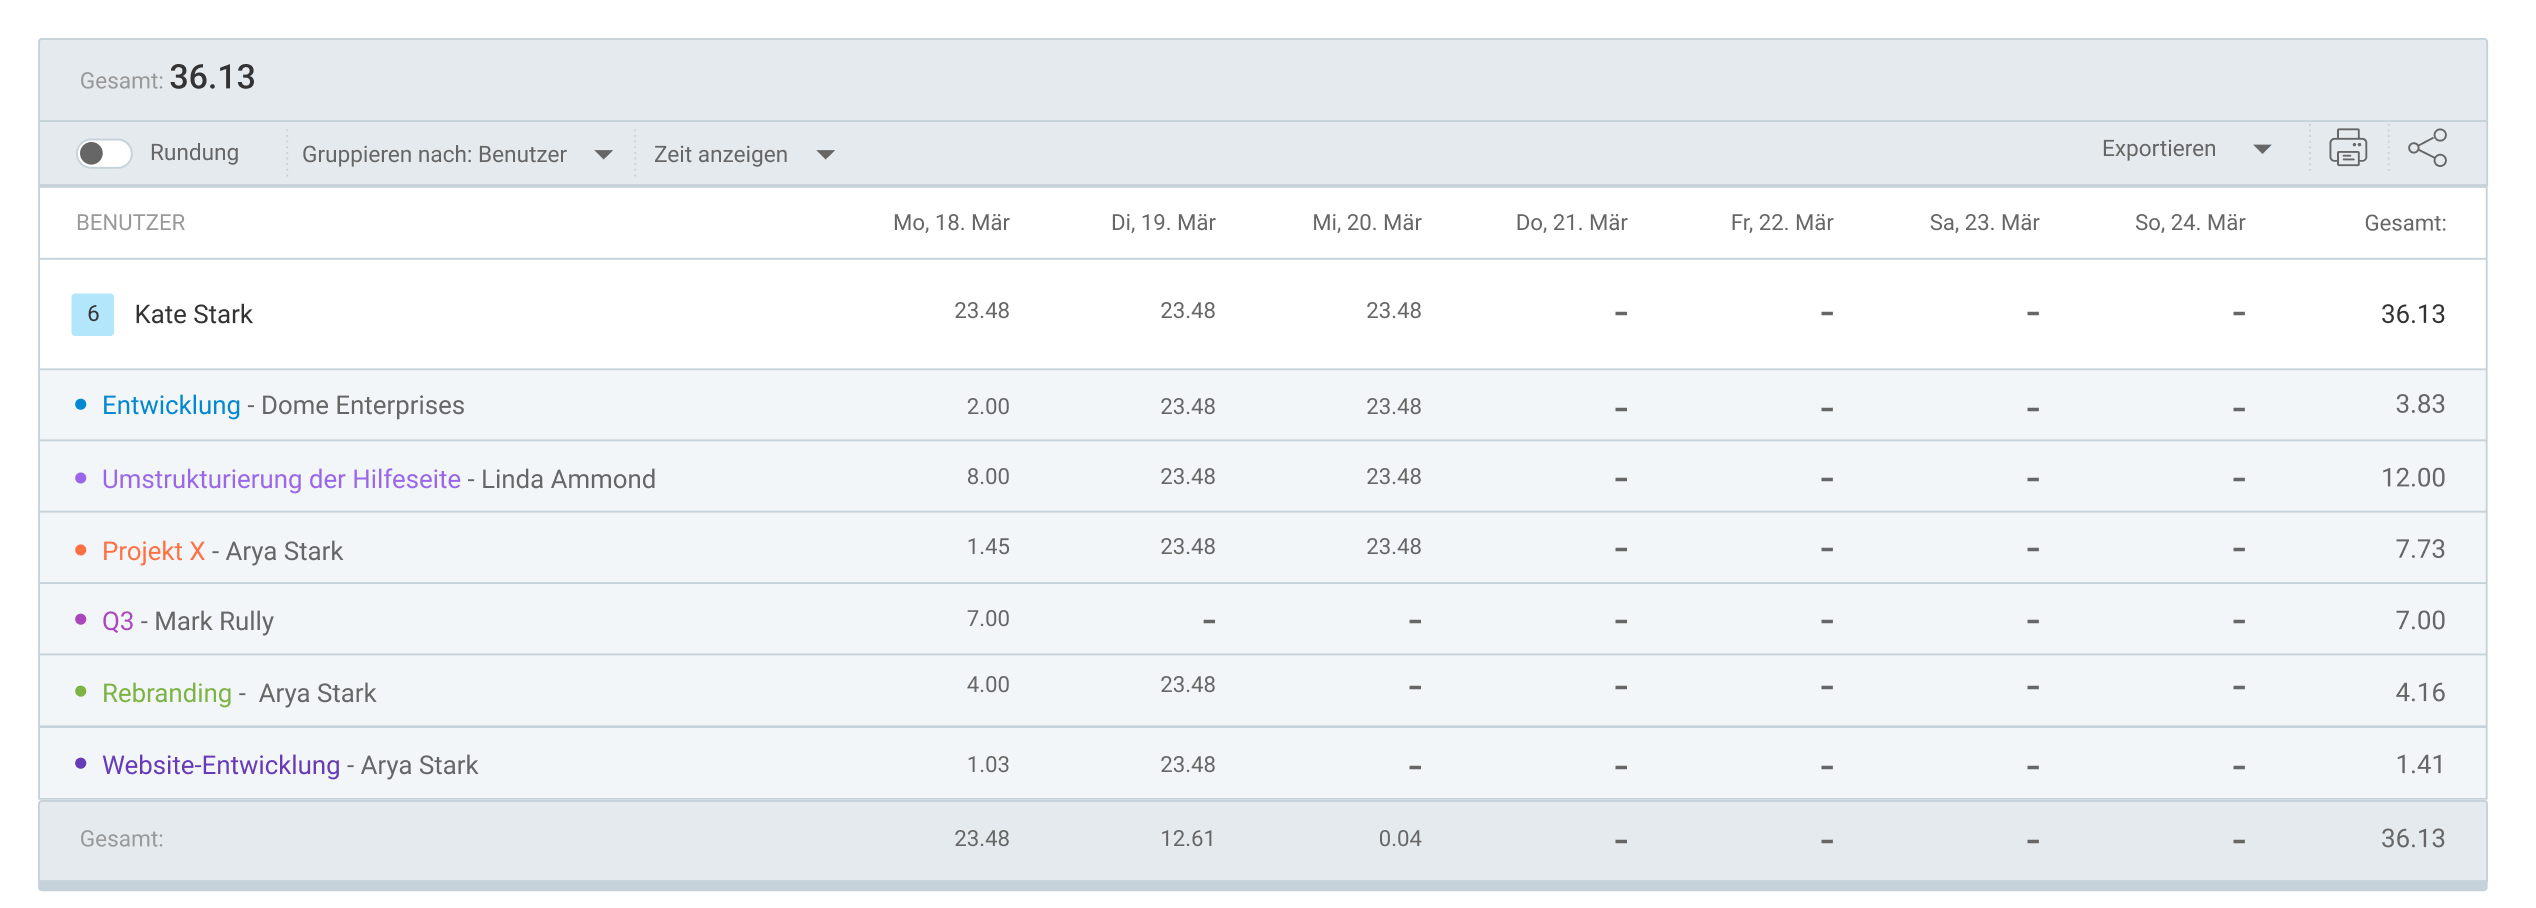Expand the Zeit anzeigen dropdown

tap(743, 154)
